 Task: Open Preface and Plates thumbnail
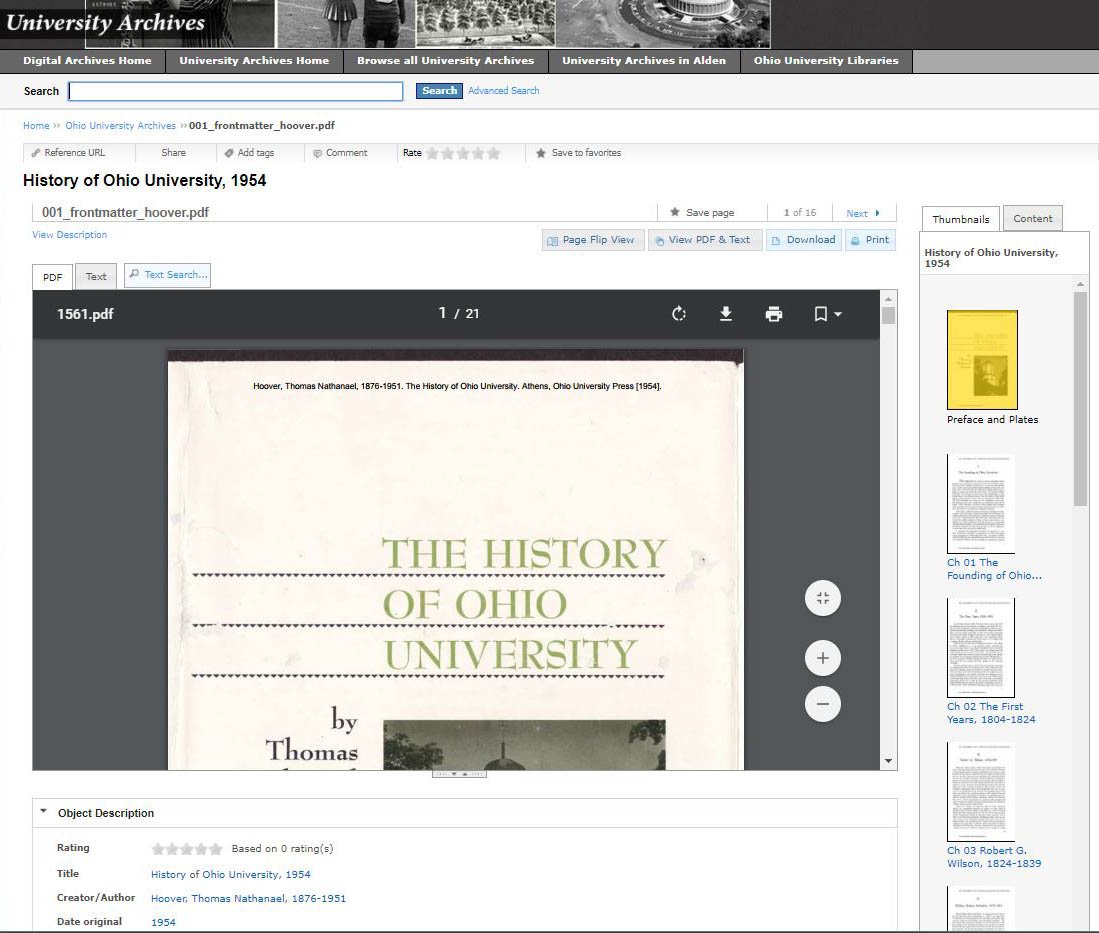point(982,360)
